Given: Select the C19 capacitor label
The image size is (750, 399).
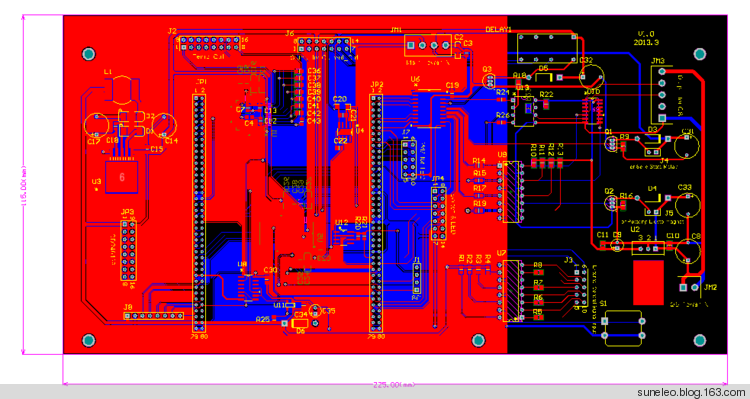Looking at the screenshot, I should [452, 85].
